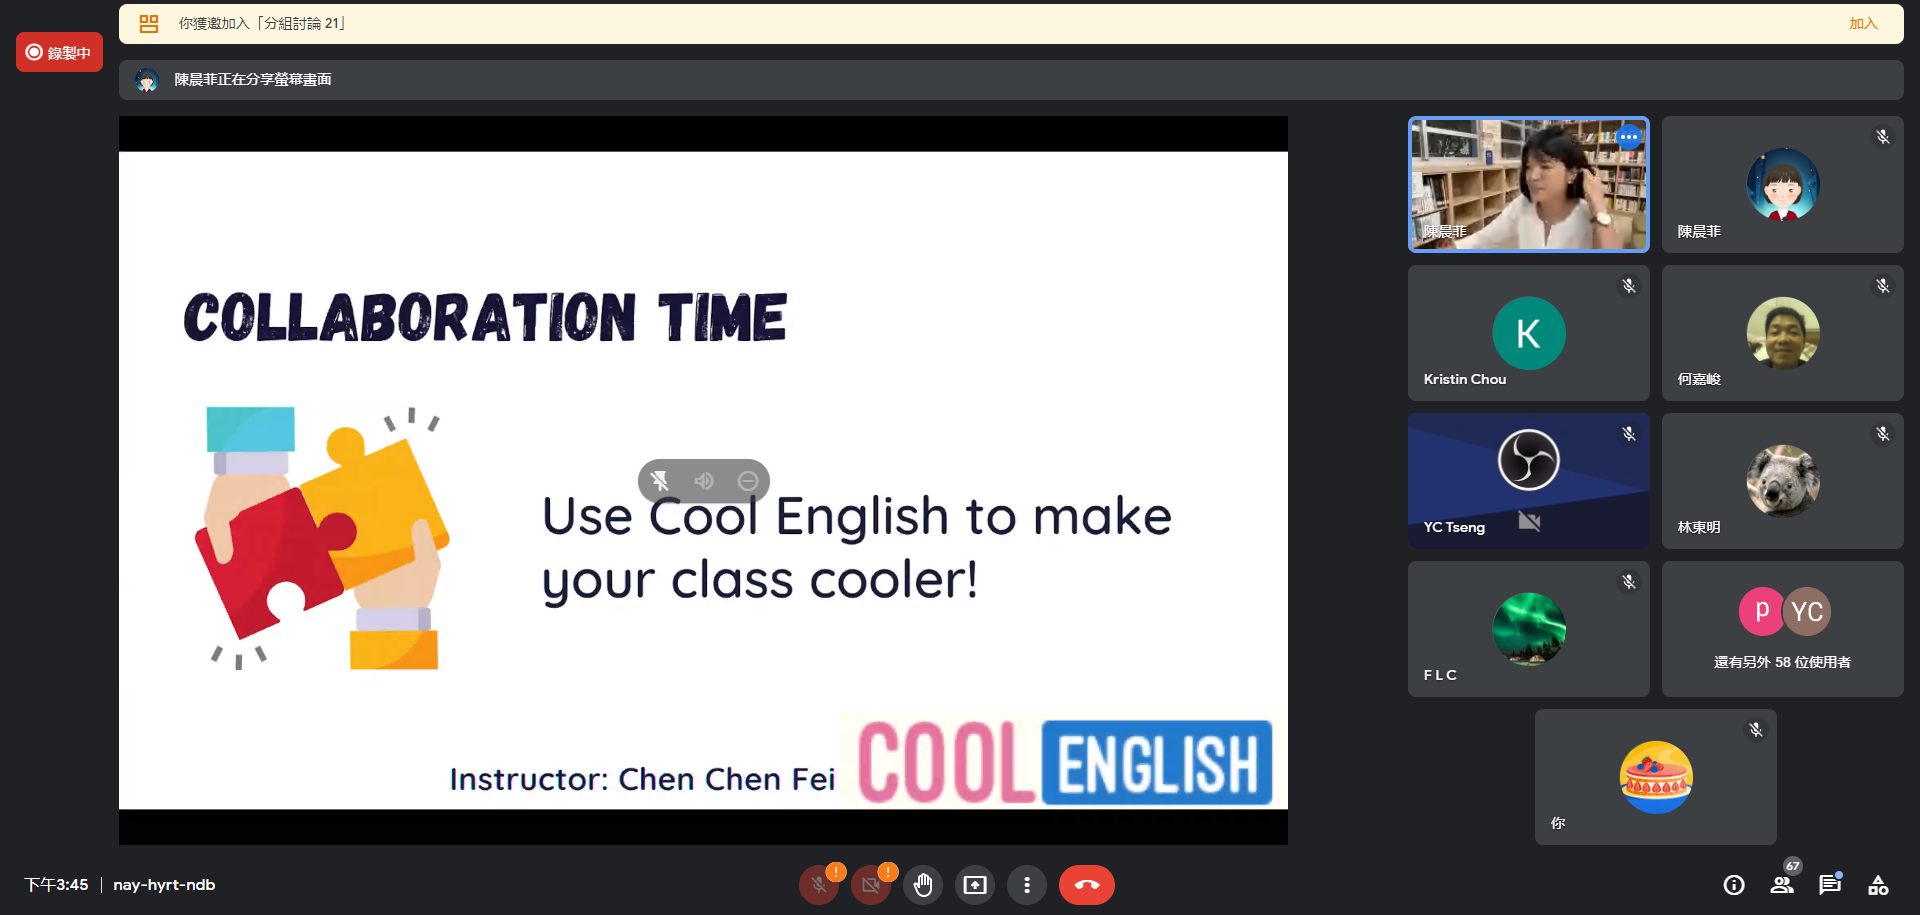This screenshot has height=915, width=1920.
Task: Raise hand with the hand icon
Action: pos(923,885)
